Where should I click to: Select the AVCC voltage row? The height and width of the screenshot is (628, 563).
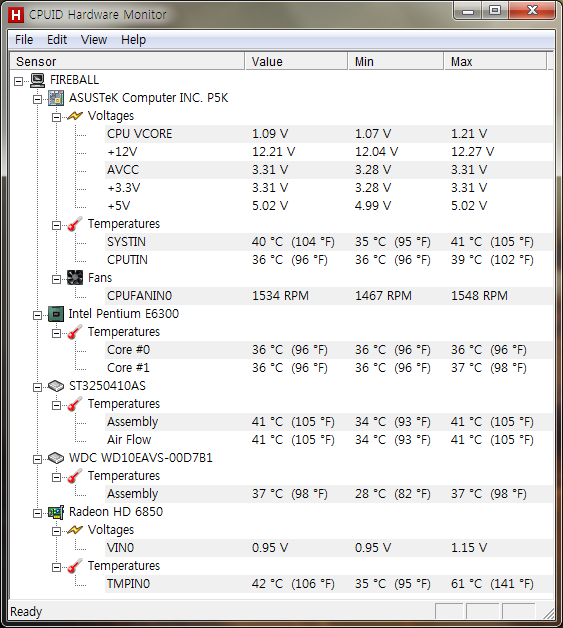[x=329, y=170]
